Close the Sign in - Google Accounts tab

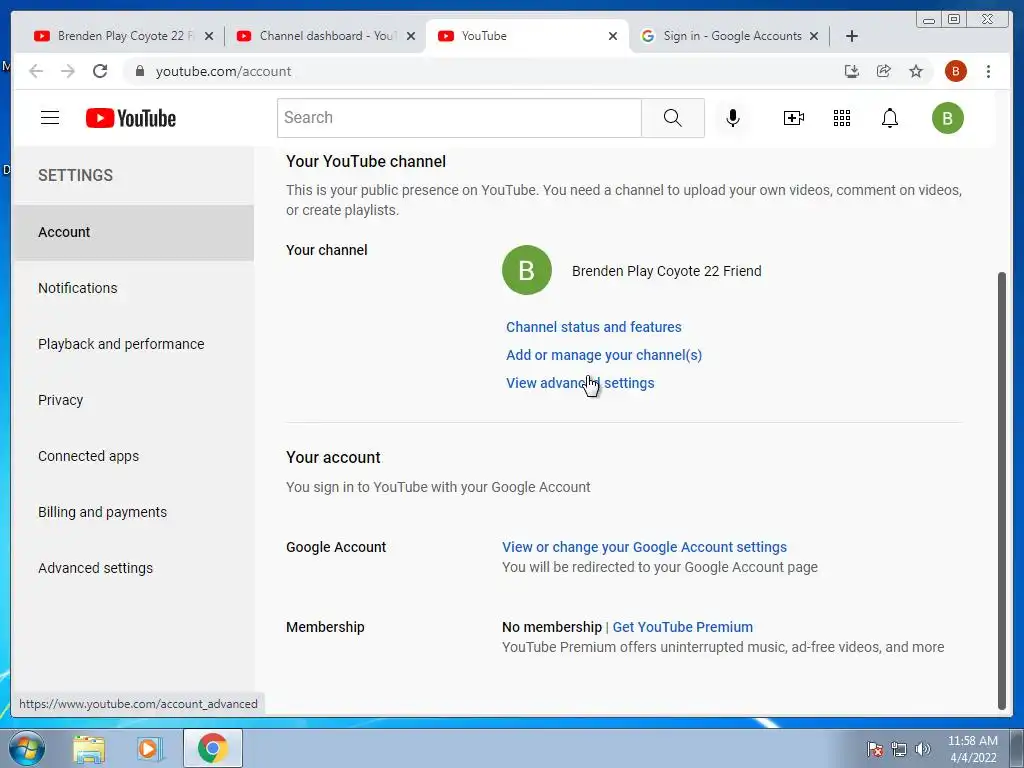pos(814,36)
